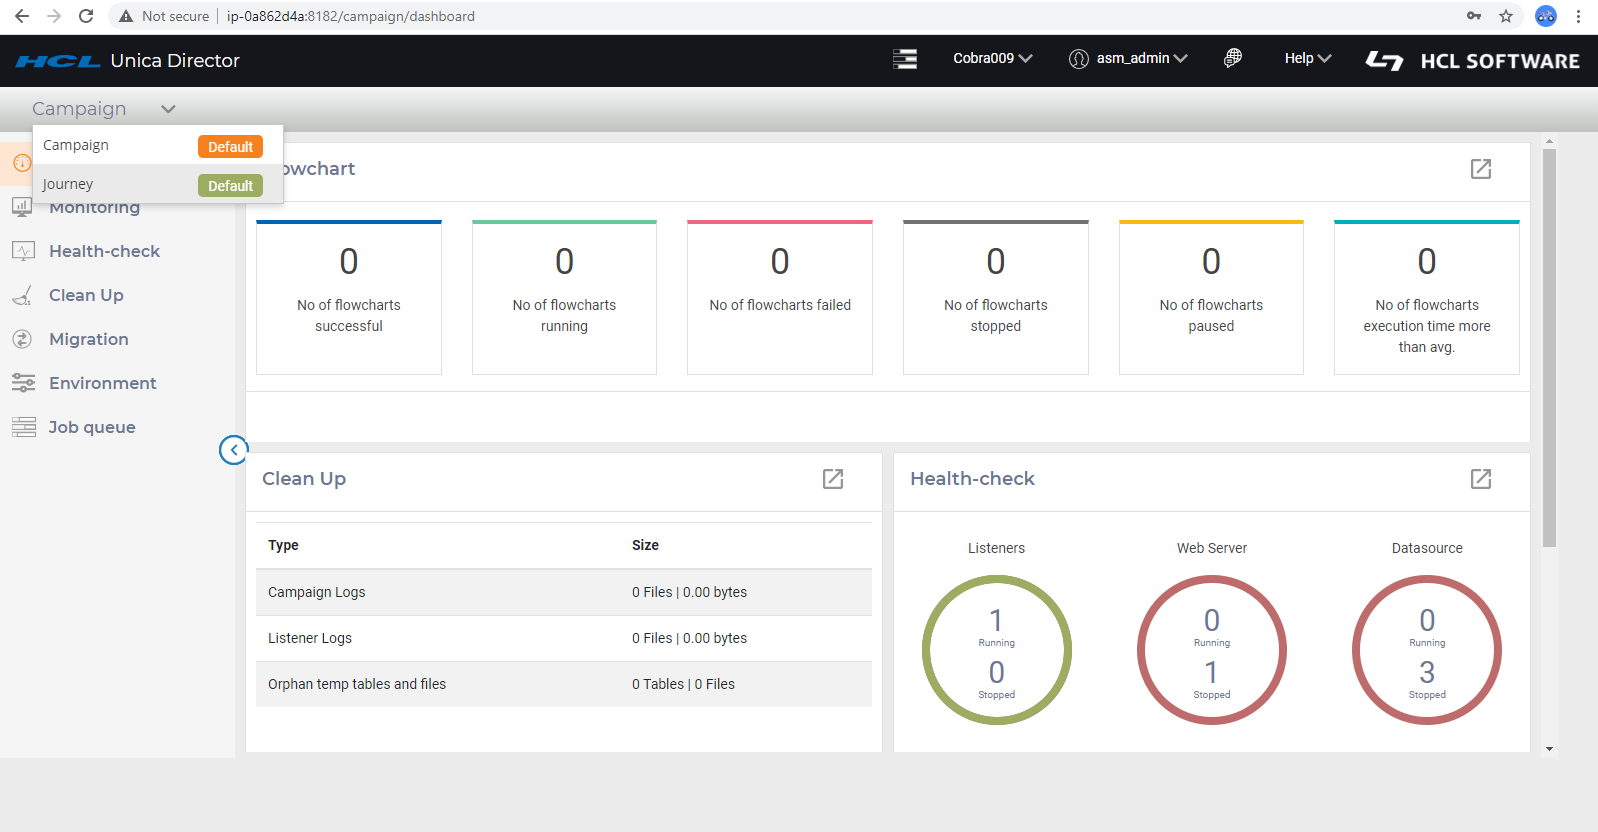
Task: Click the server list icon in header
Action: click(904, 59)
